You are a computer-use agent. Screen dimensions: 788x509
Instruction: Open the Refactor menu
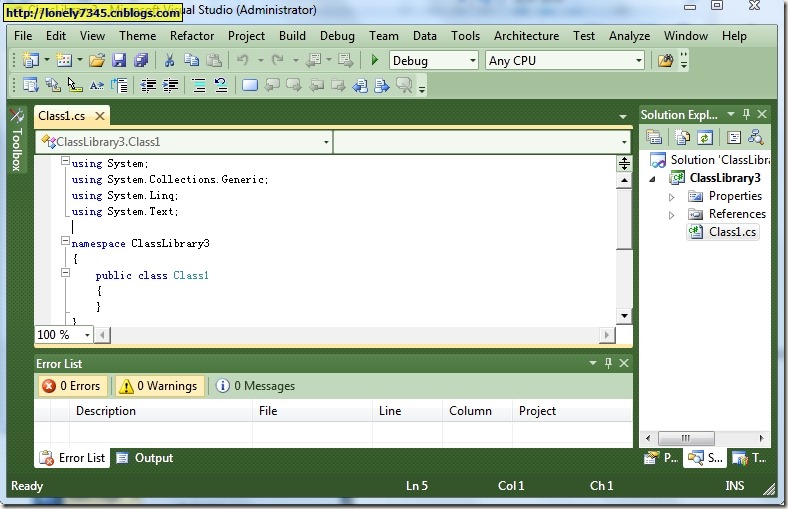192,36
